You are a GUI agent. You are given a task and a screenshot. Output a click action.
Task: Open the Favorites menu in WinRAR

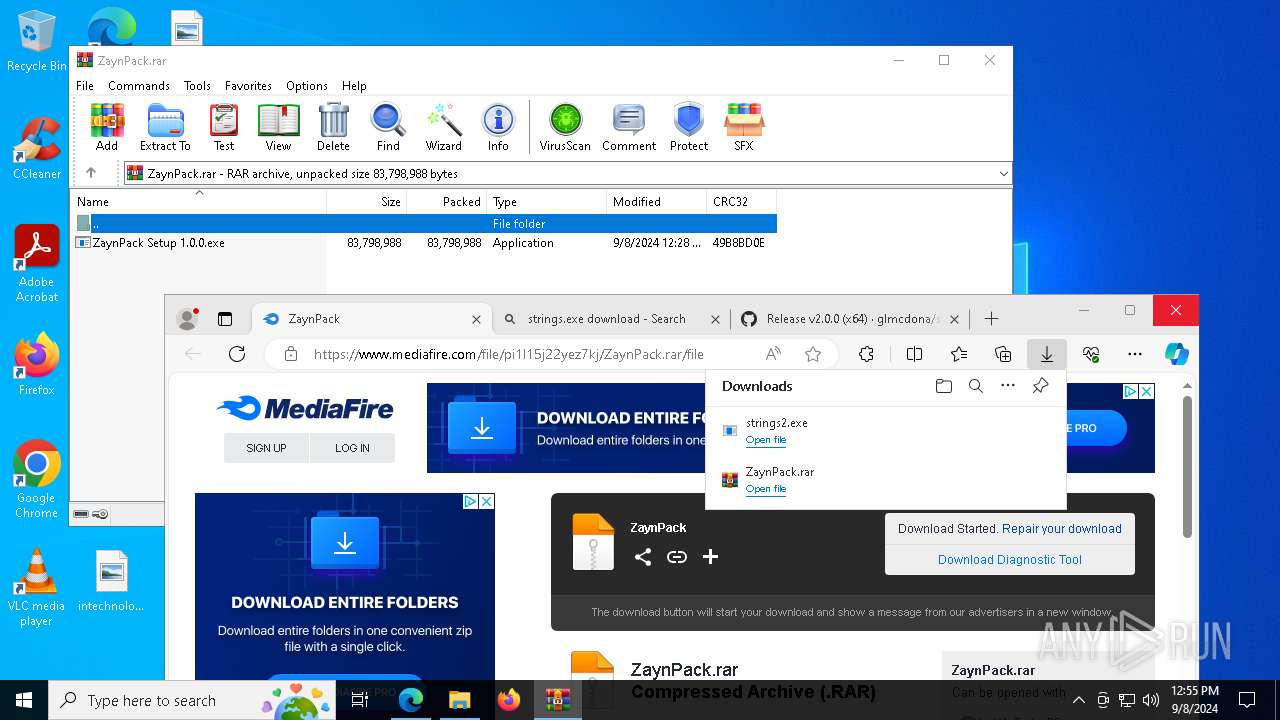248,86
